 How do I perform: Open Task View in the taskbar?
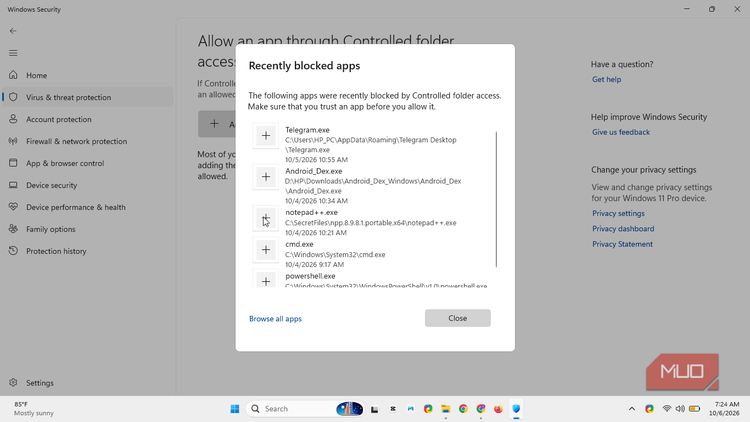[375, 409]
